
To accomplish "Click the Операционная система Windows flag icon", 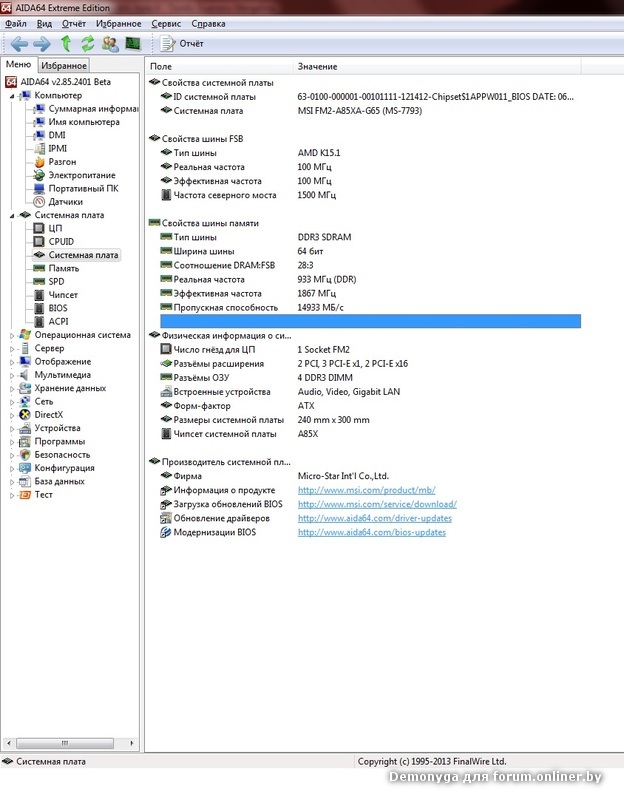I will tap(25, 335).
